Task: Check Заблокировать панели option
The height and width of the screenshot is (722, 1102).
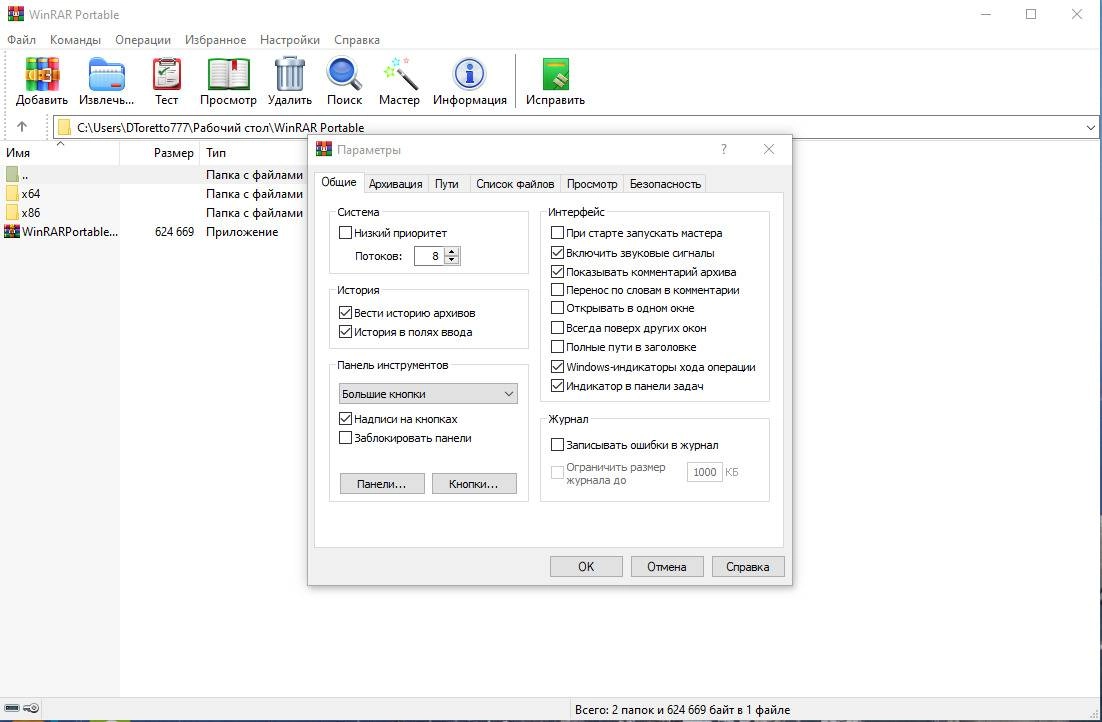Action: coord(345,438)
